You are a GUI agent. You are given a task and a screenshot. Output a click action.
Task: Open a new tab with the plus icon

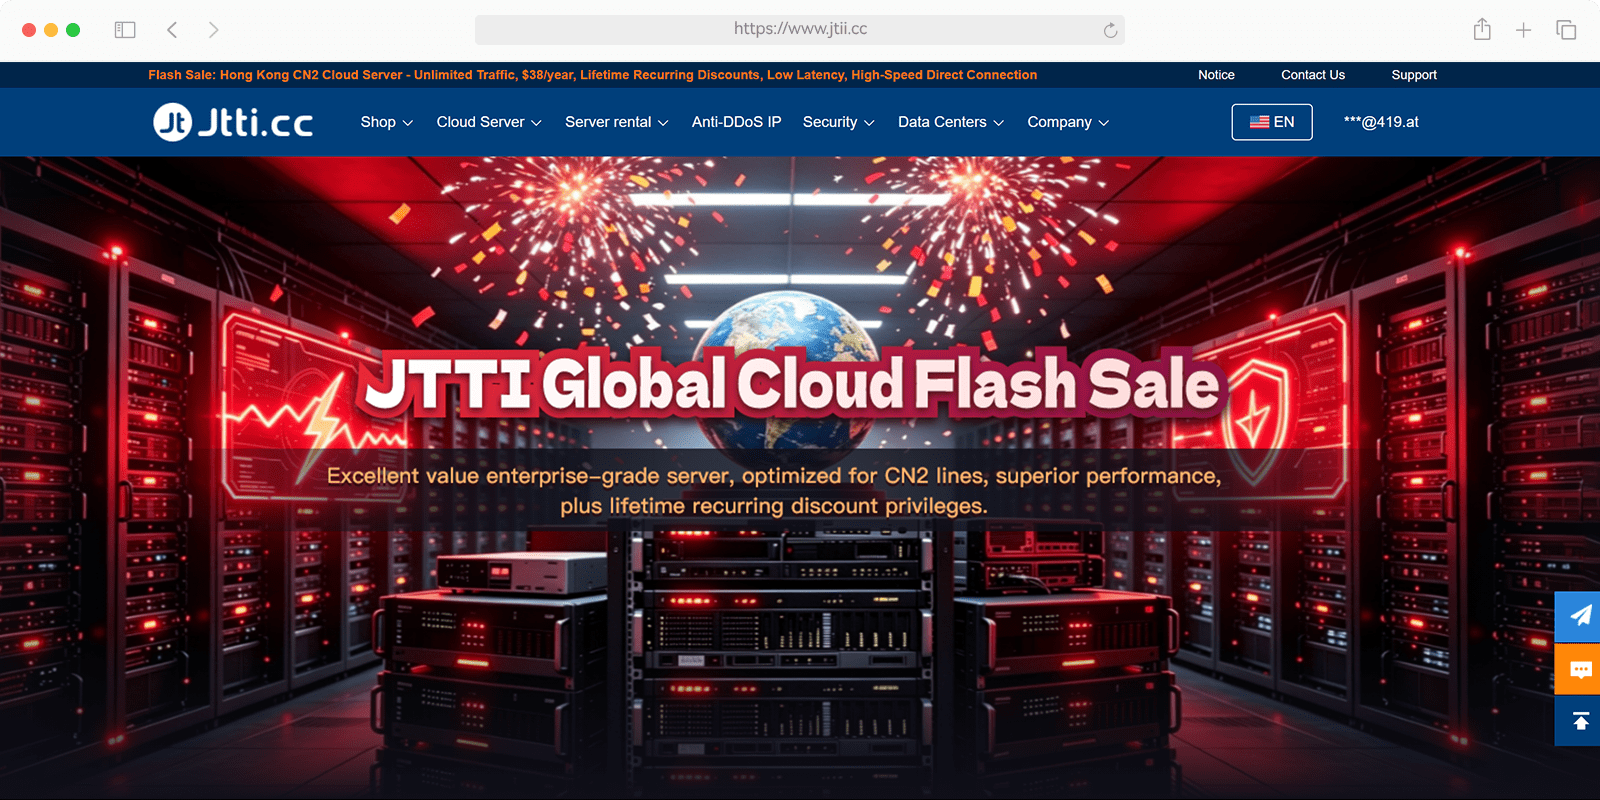[1523, 30]
